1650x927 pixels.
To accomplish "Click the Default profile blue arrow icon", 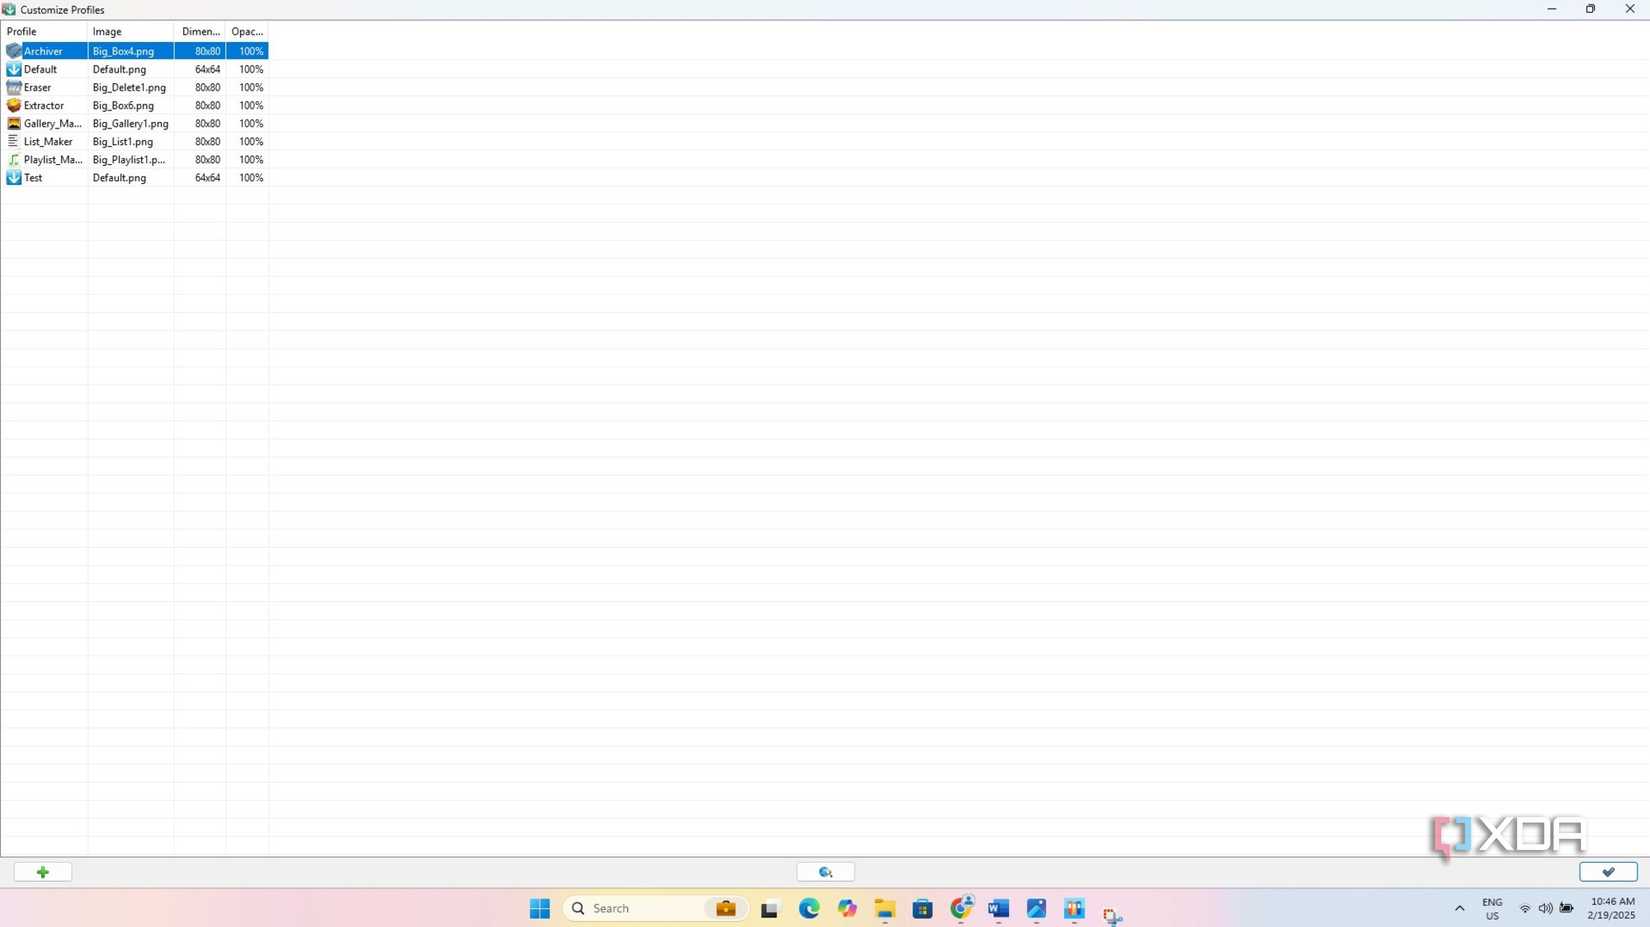I will 13,69.
